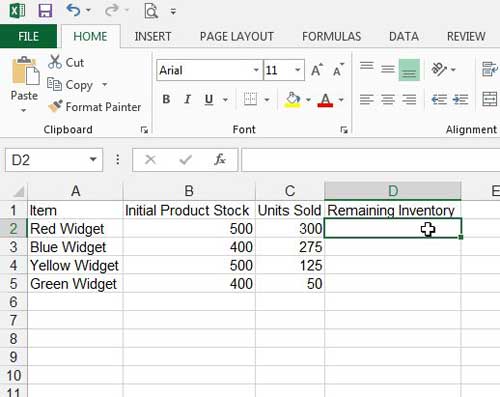Image resolution: width=500 pixels, height=397 pixels.
Task: Confirm entry with the checkmark button
Action: [x=185, y=160]
